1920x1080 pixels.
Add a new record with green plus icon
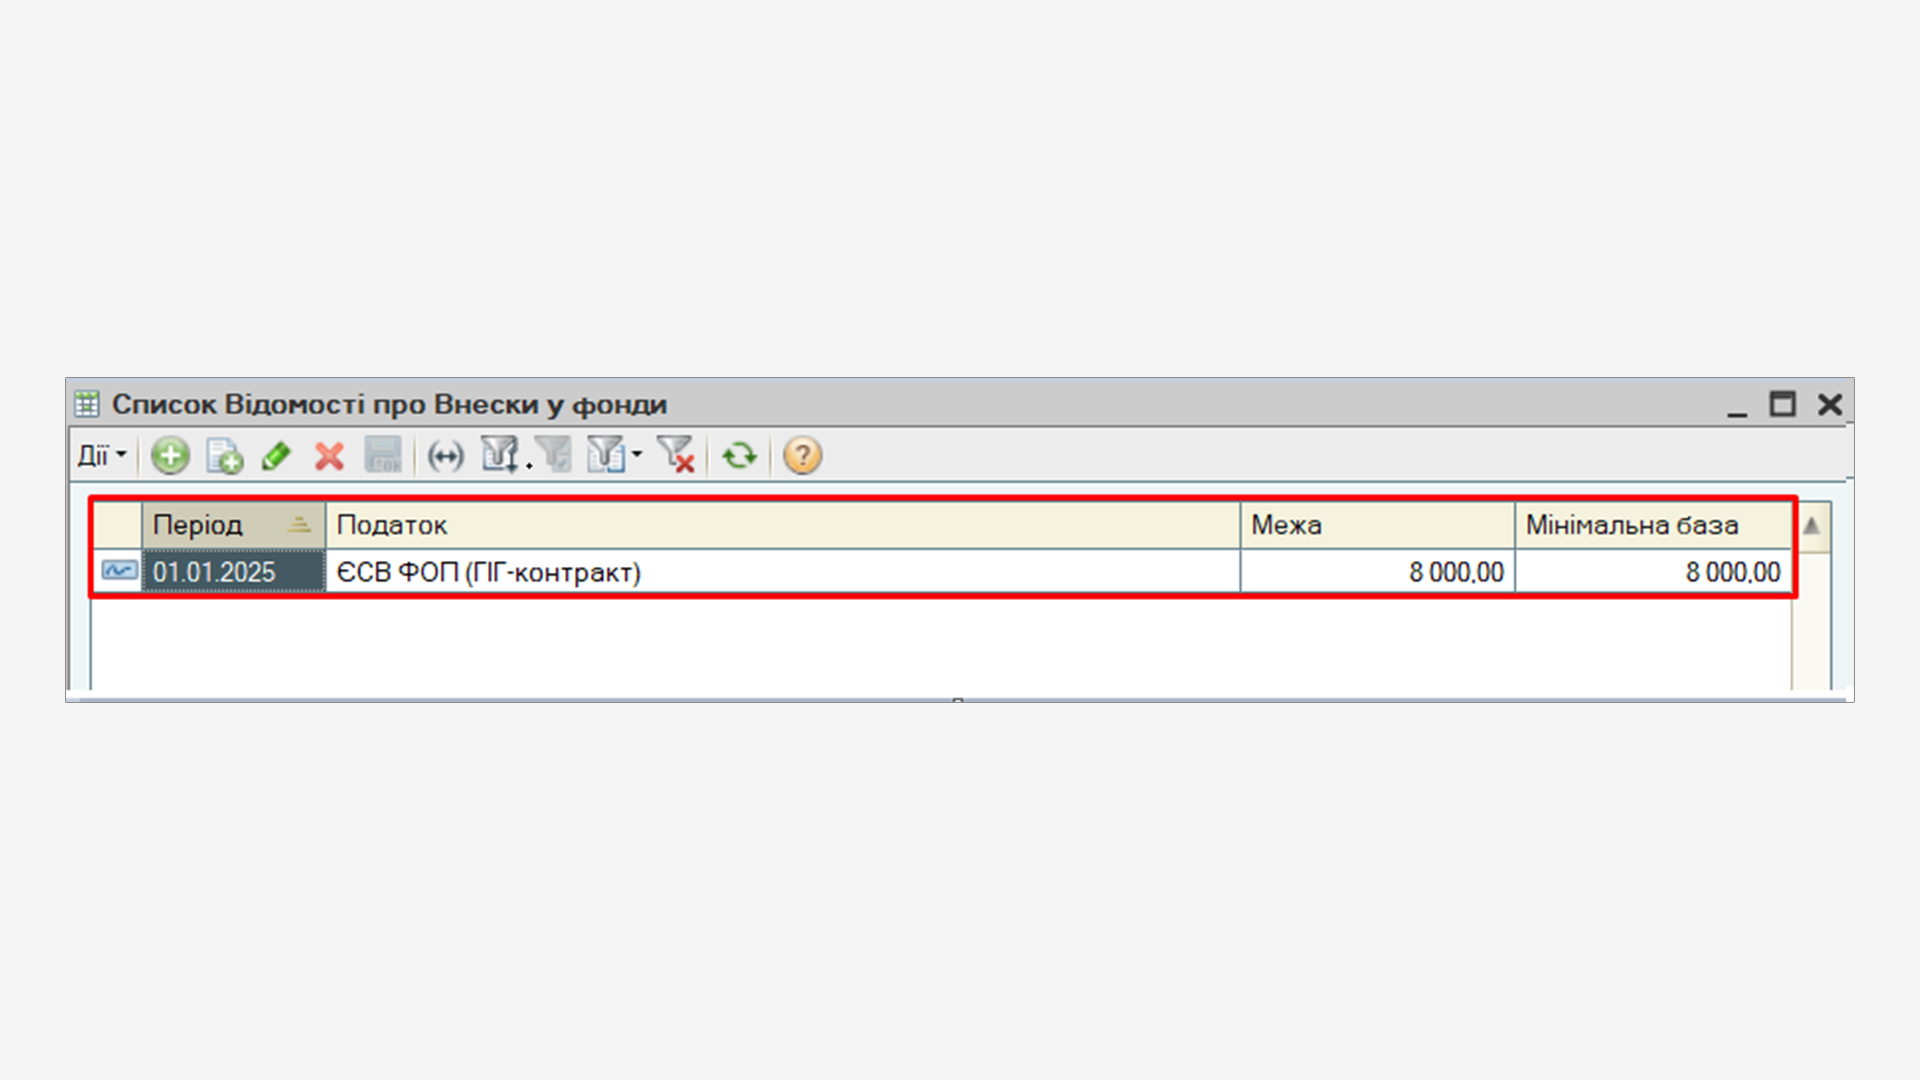point(170,456)
